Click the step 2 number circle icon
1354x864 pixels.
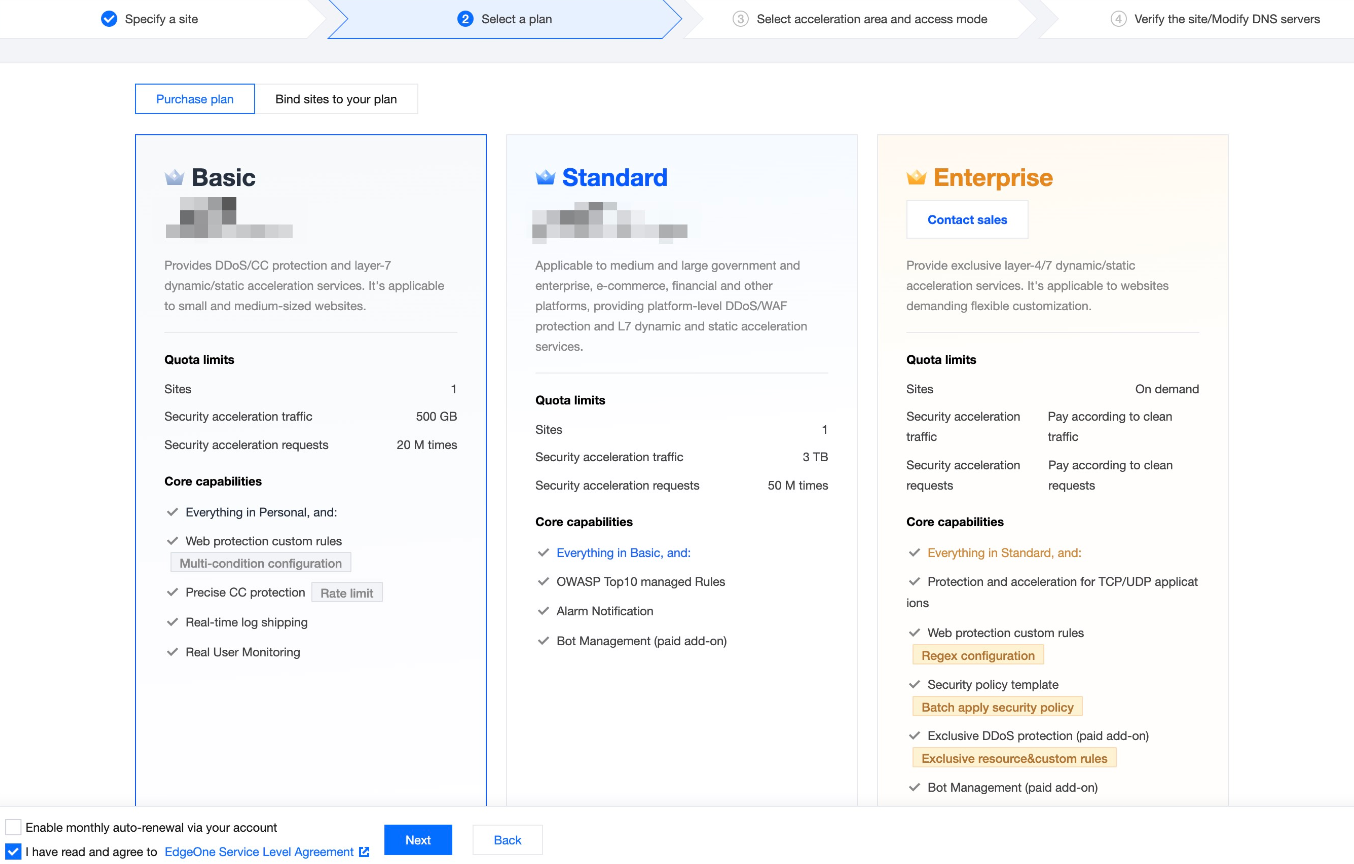pyautogui.click(x=465, y=19)
